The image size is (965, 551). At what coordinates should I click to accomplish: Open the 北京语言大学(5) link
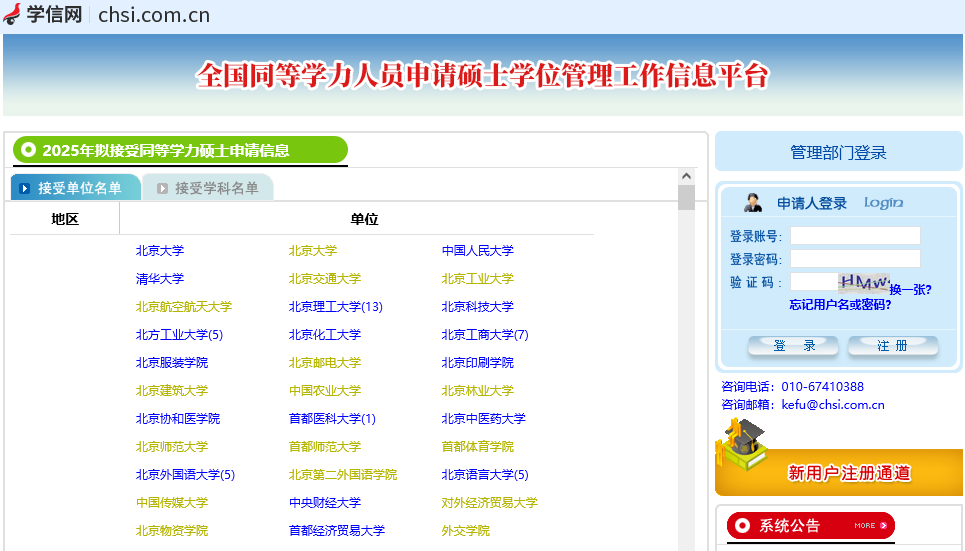(485, 475)
